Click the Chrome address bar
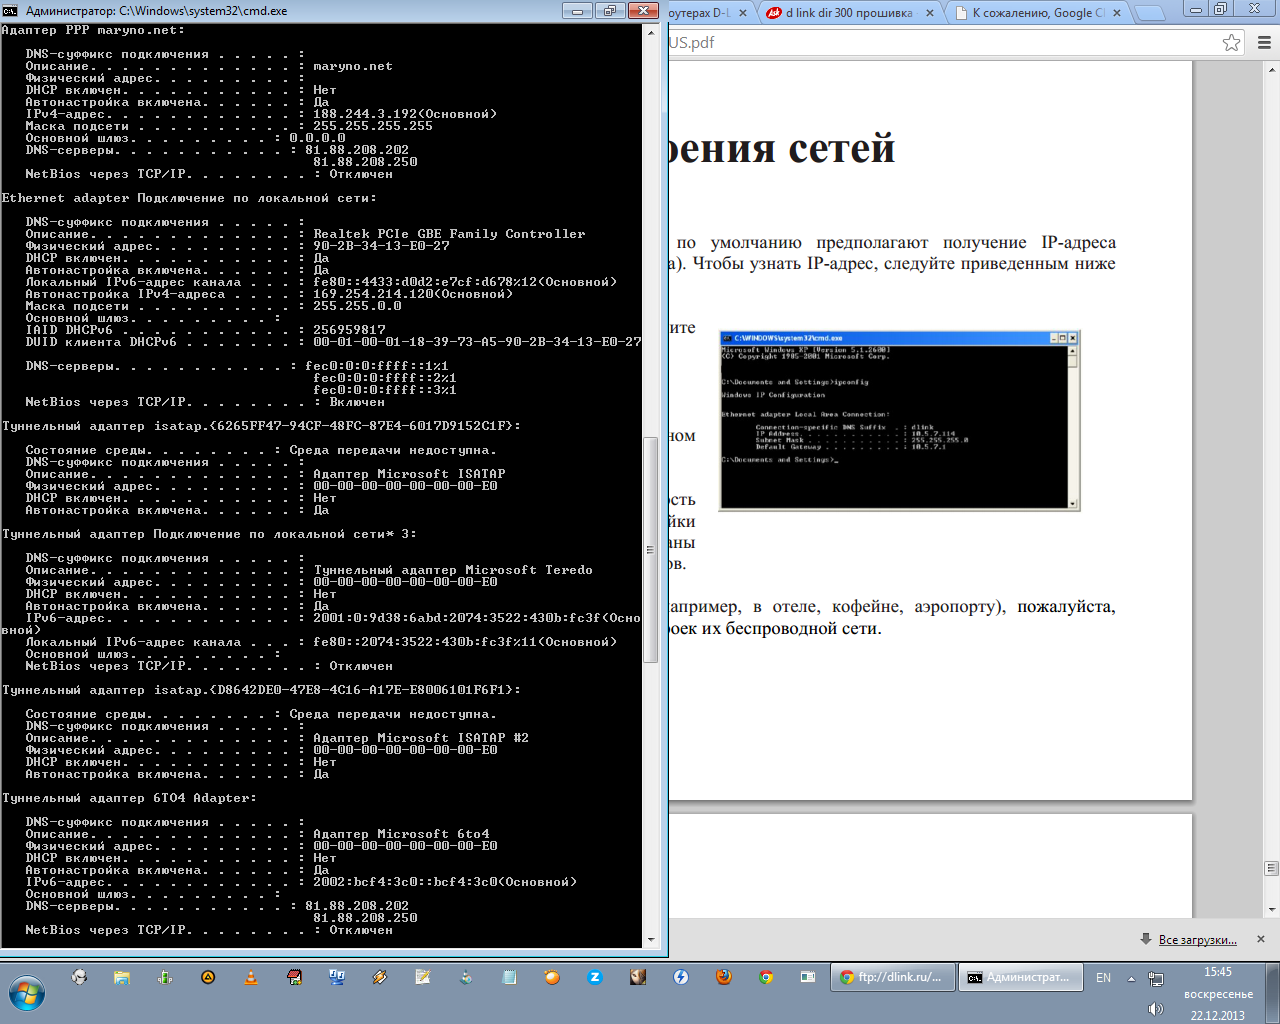Image resolution: width=1280 pixels, height=1024 pixels. click(x=940, y=43)
